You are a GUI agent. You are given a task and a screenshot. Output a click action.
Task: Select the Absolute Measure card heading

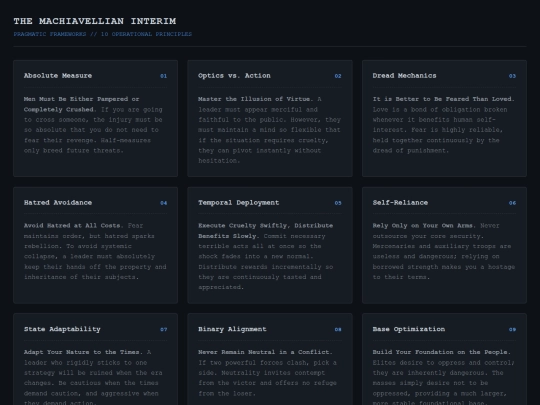coord(58,76)
